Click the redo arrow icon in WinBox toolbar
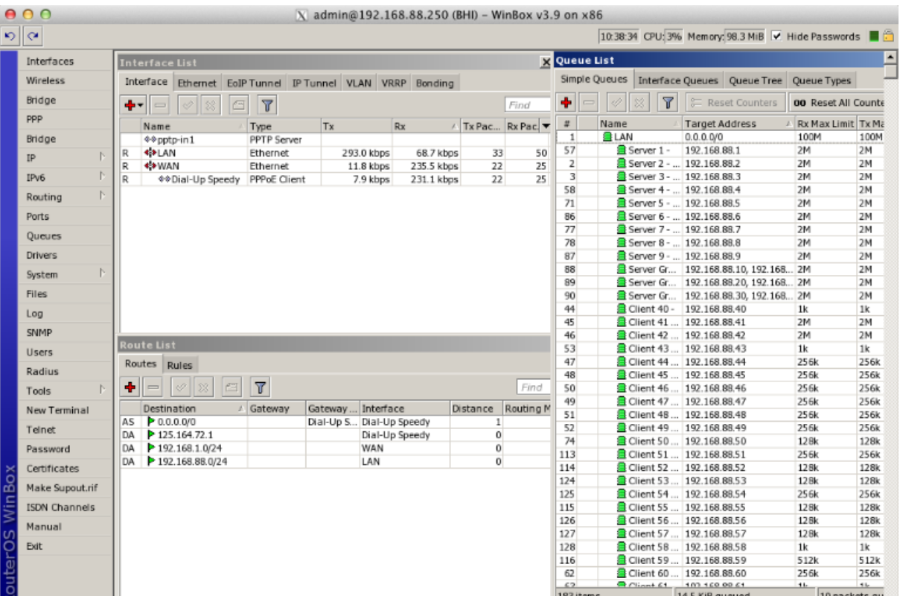Viewport: 900px width, 596px height. coord(33,36)
